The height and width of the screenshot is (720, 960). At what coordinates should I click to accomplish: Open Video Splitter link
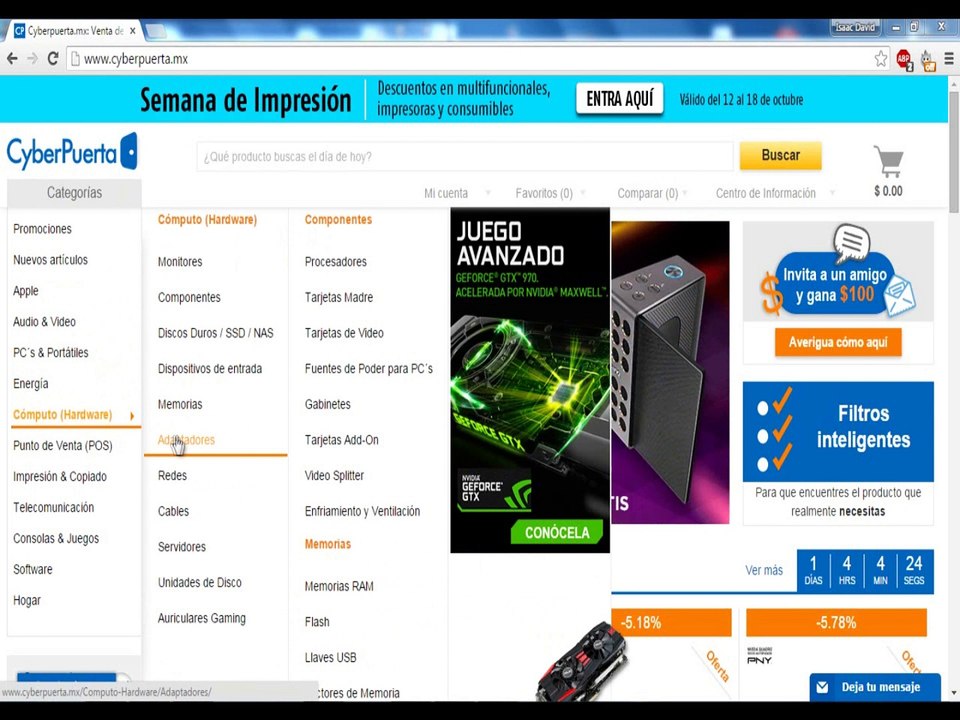tap(334, 476)
